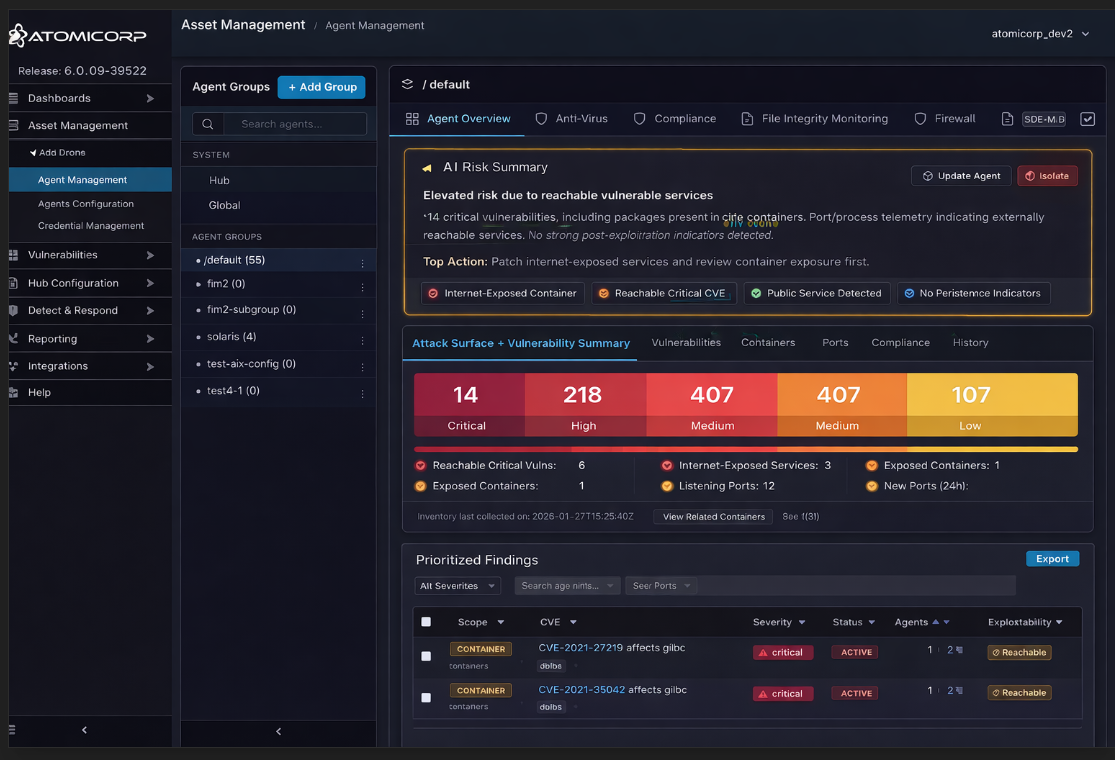This screenshot has height=760, width=1115.
Task: Expand the Detect & Respond menu arrow
Action: click(150, 310)
